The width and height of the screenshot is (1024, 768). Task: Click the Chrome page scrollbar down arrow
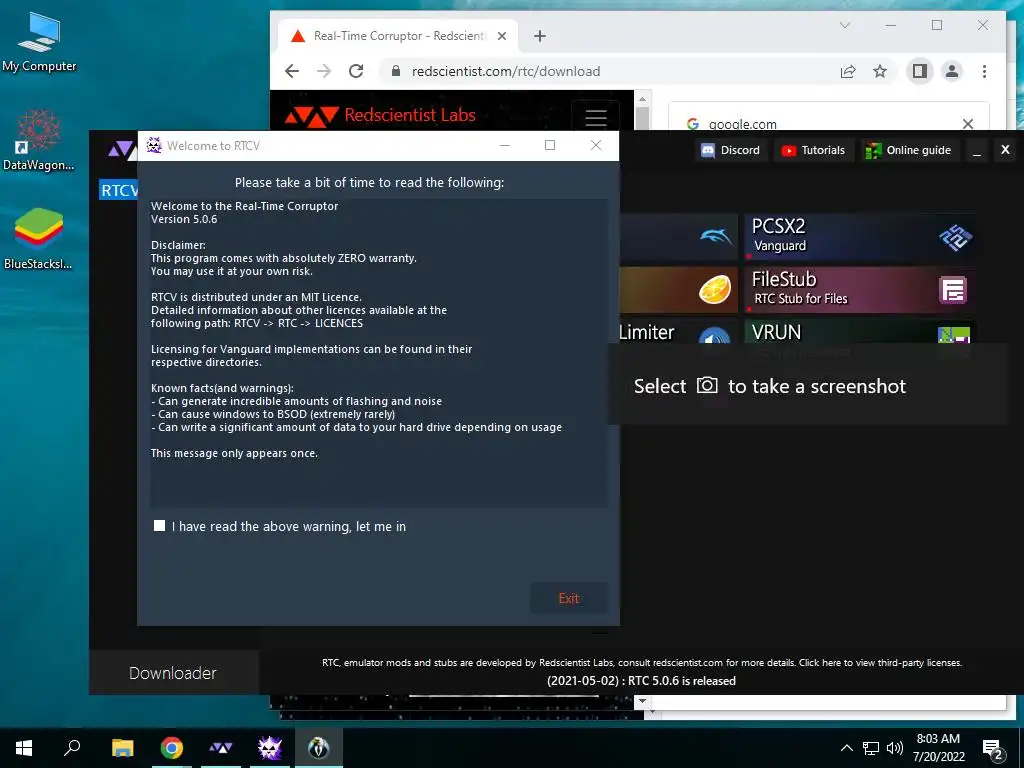point(642,701)
